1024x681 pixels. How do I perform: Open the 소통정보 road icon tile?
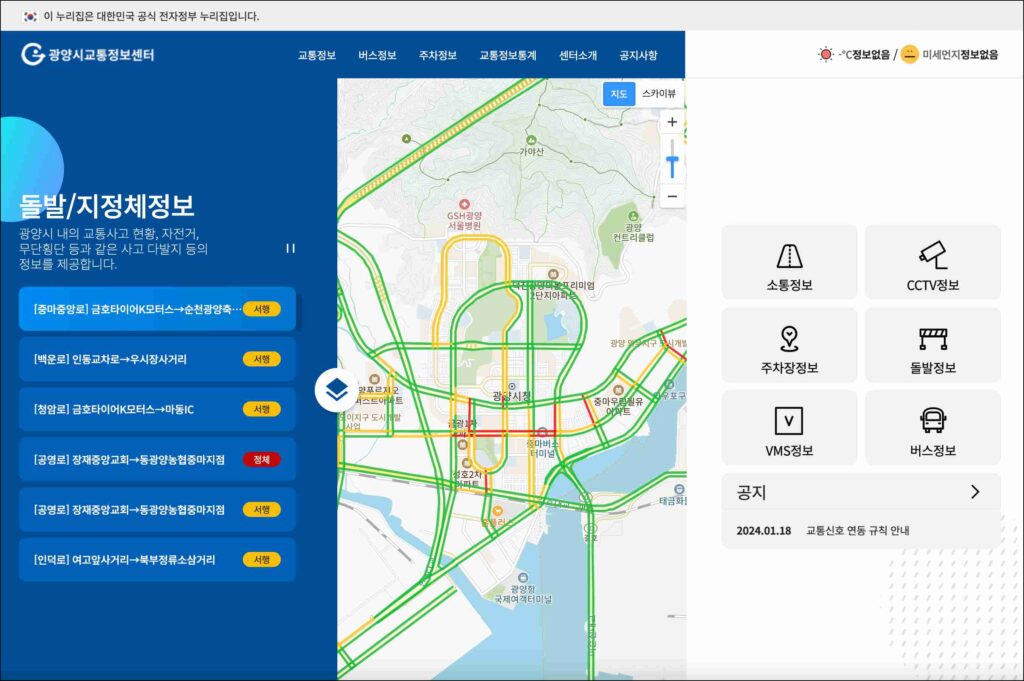point(789,262)
